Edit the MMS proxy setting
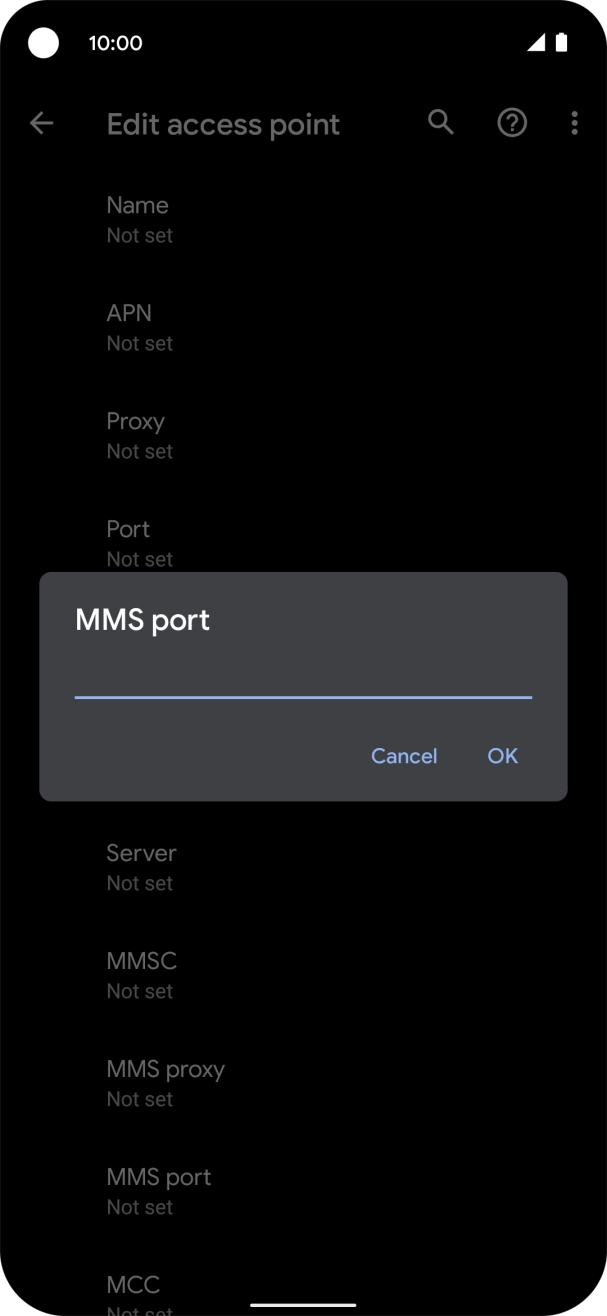Screen dimensions: 607x1316 click(165, 1083)
